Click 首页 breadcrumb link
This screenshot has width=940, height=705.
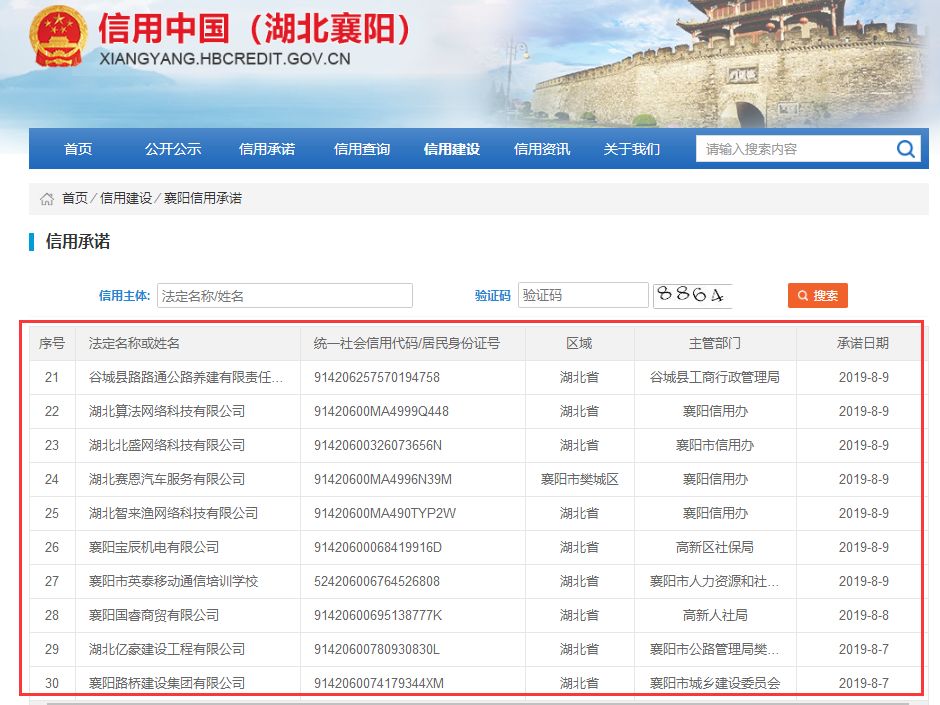pos(75,198)
